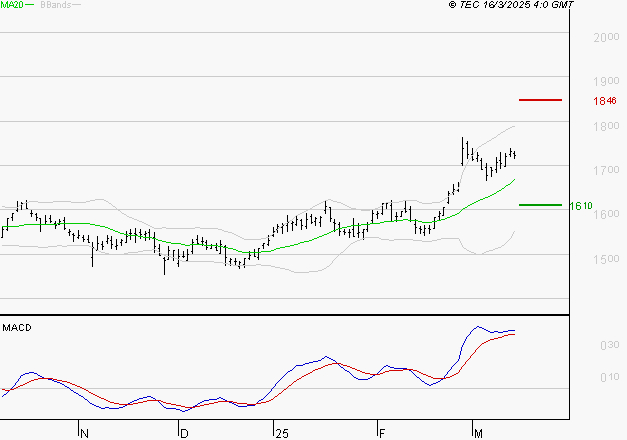
Task: Select the M month marker on timeline
Action: (x=478, y=433)
